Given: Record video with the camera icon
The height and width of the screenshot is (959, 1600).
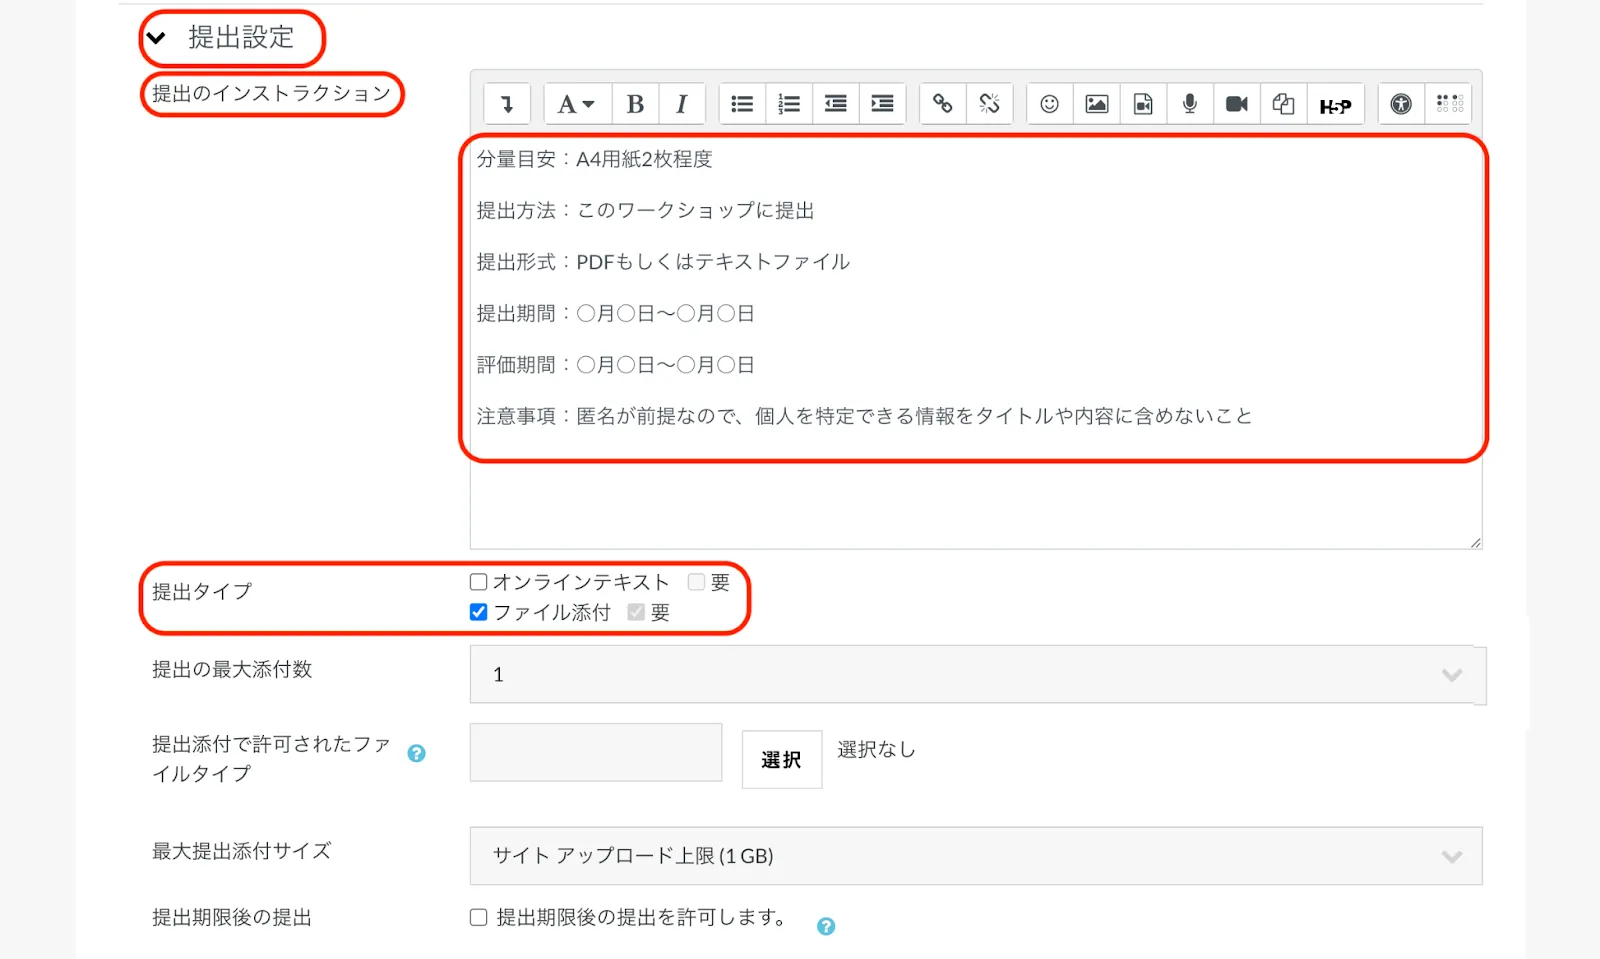Looking at the screenshot, I should coord(1237,104).
